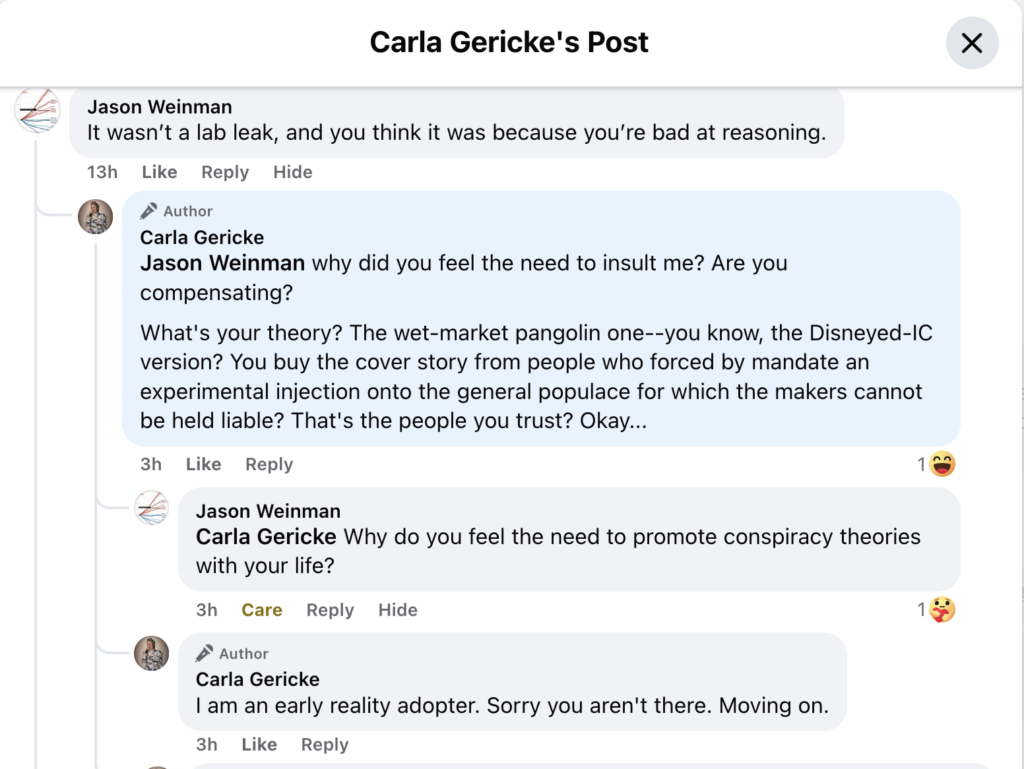Hide Jason's conspiracy theories reply
Image resolution: width=1024 pixels, height=769 pixels.
[398, 610]
